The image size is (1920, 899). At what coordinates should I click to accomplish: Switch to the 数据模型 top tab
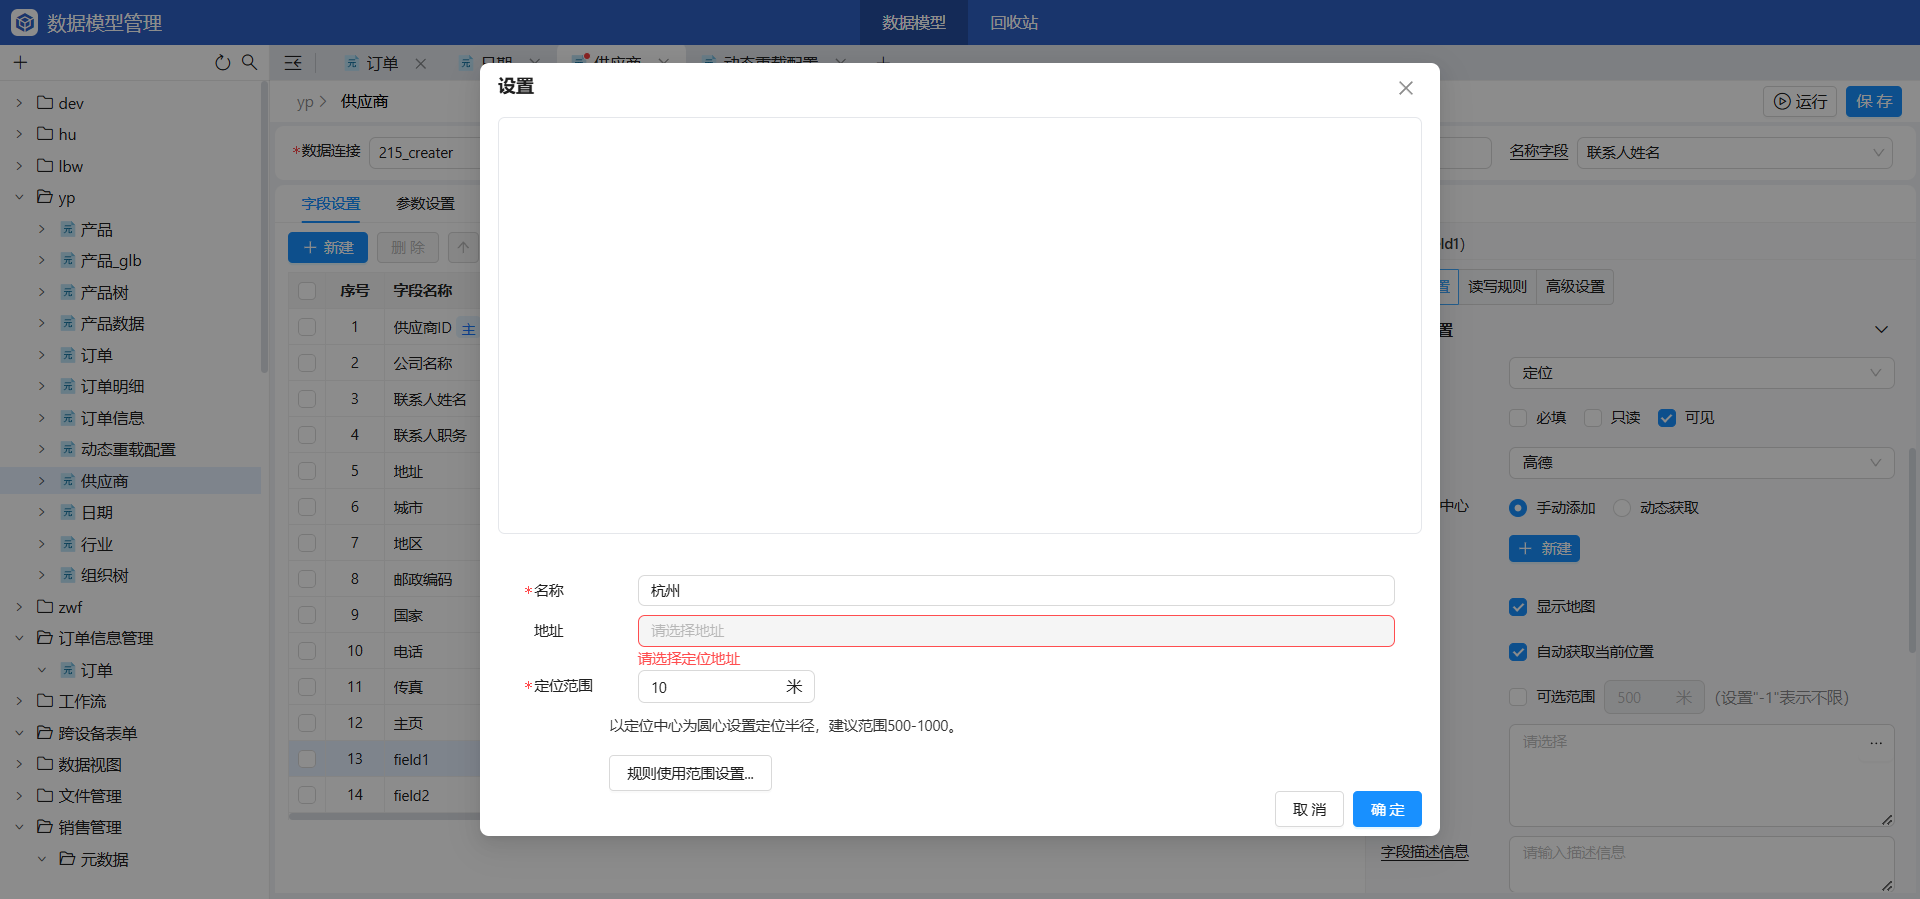tap(914, 22)
